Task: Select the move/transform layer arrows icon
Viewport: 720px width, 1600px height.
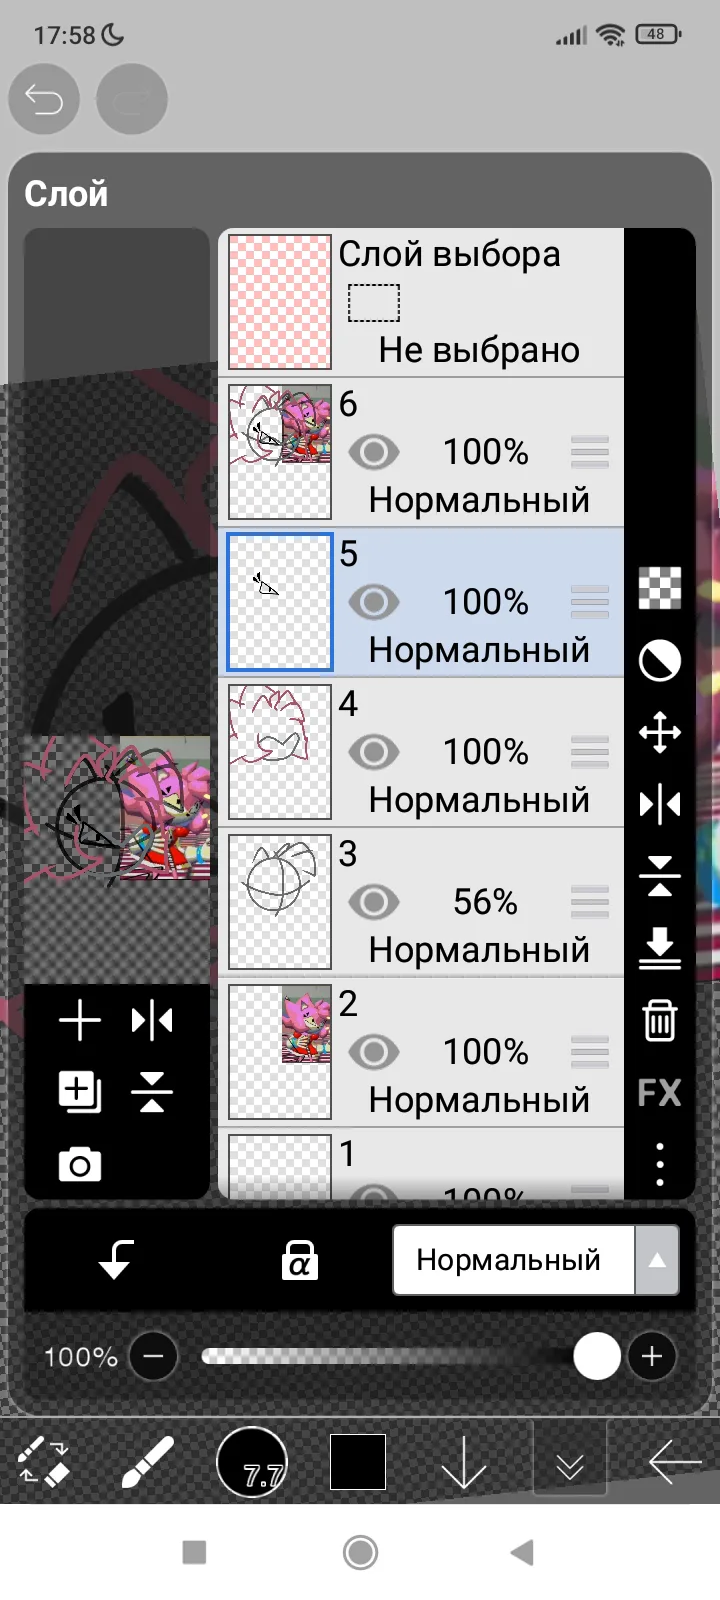Action: [x=660, y=732]
